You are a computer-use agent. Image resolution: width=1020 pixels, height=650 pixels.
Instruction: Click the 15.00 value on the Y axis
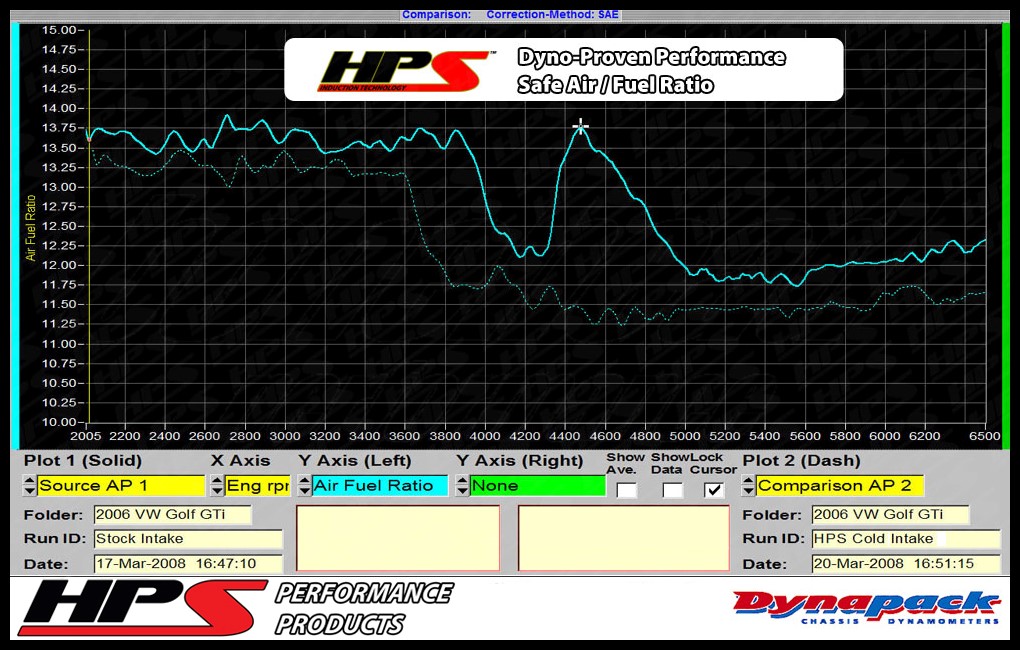(59, 30)
